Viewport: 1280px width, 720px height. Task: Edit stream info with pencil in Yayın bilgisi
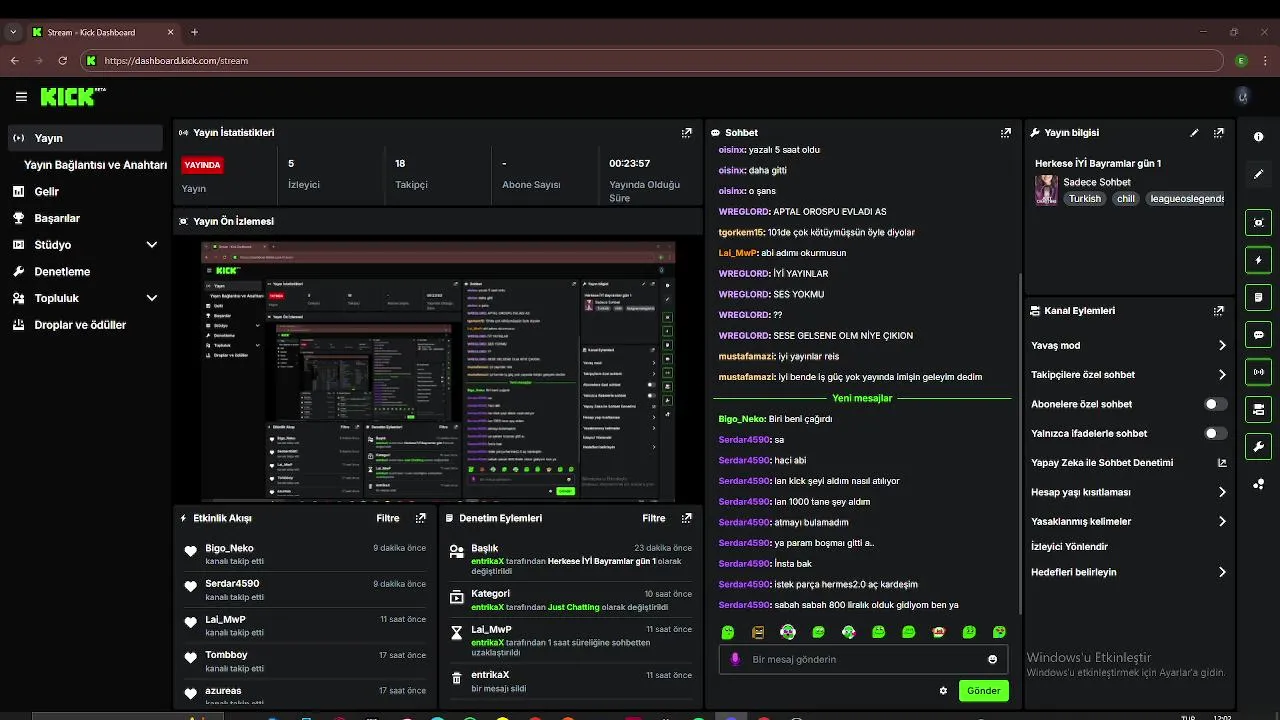coord(1194,132)
